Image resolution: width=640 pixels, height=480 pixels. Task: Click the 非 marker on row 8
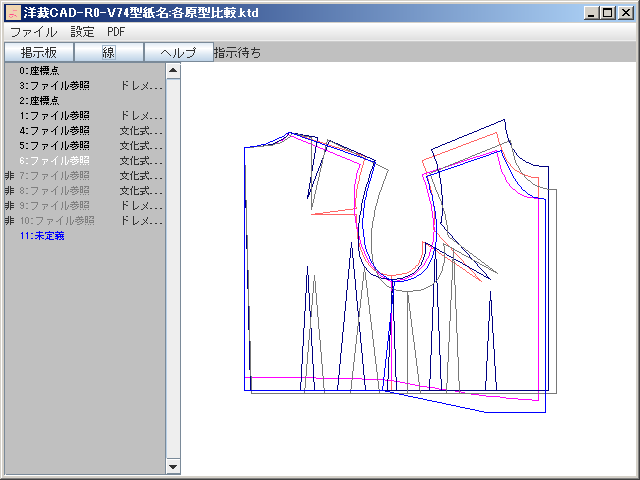(9, 191)
